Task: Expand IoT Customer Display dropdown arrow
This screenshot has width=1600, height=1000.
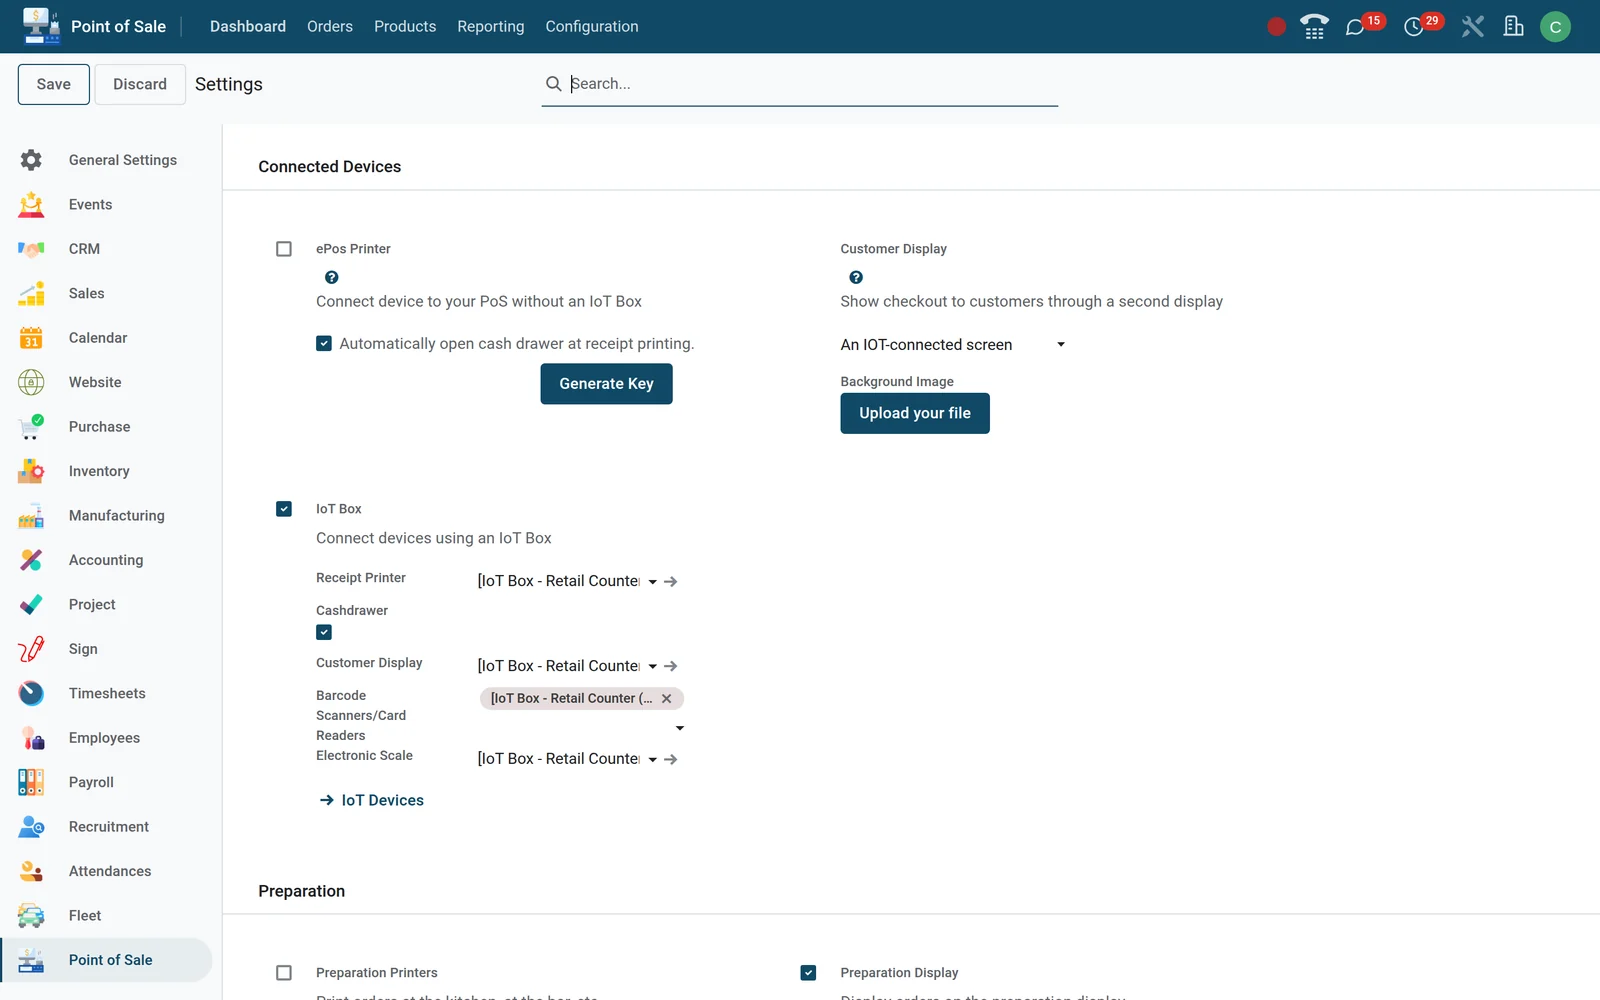Action: tap(653, 666)
